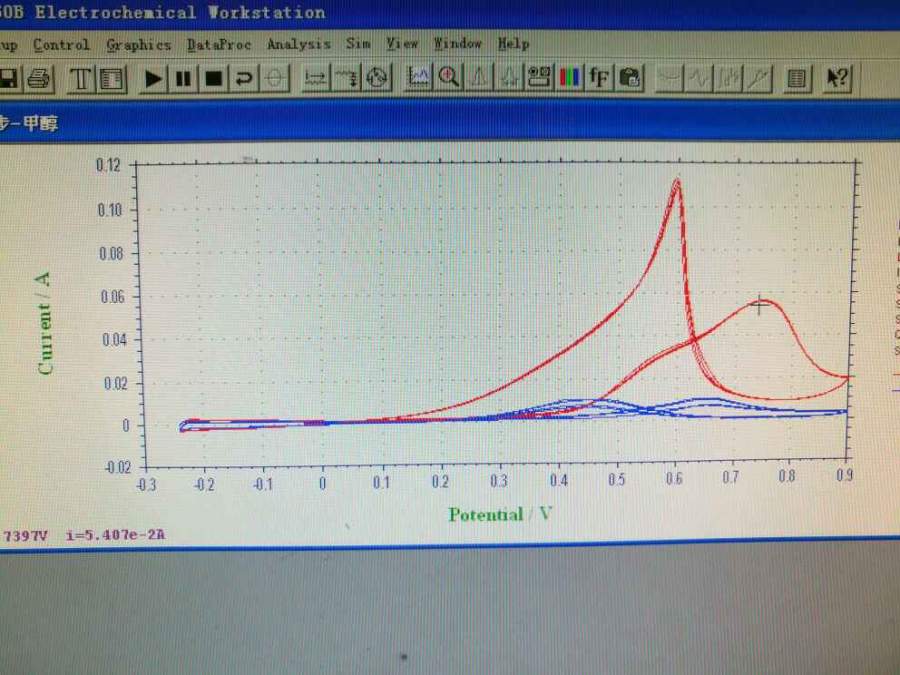Click the Manual result peak icon
The width and height of the screenshot is (900, 675).
click(x=479, y=77)
